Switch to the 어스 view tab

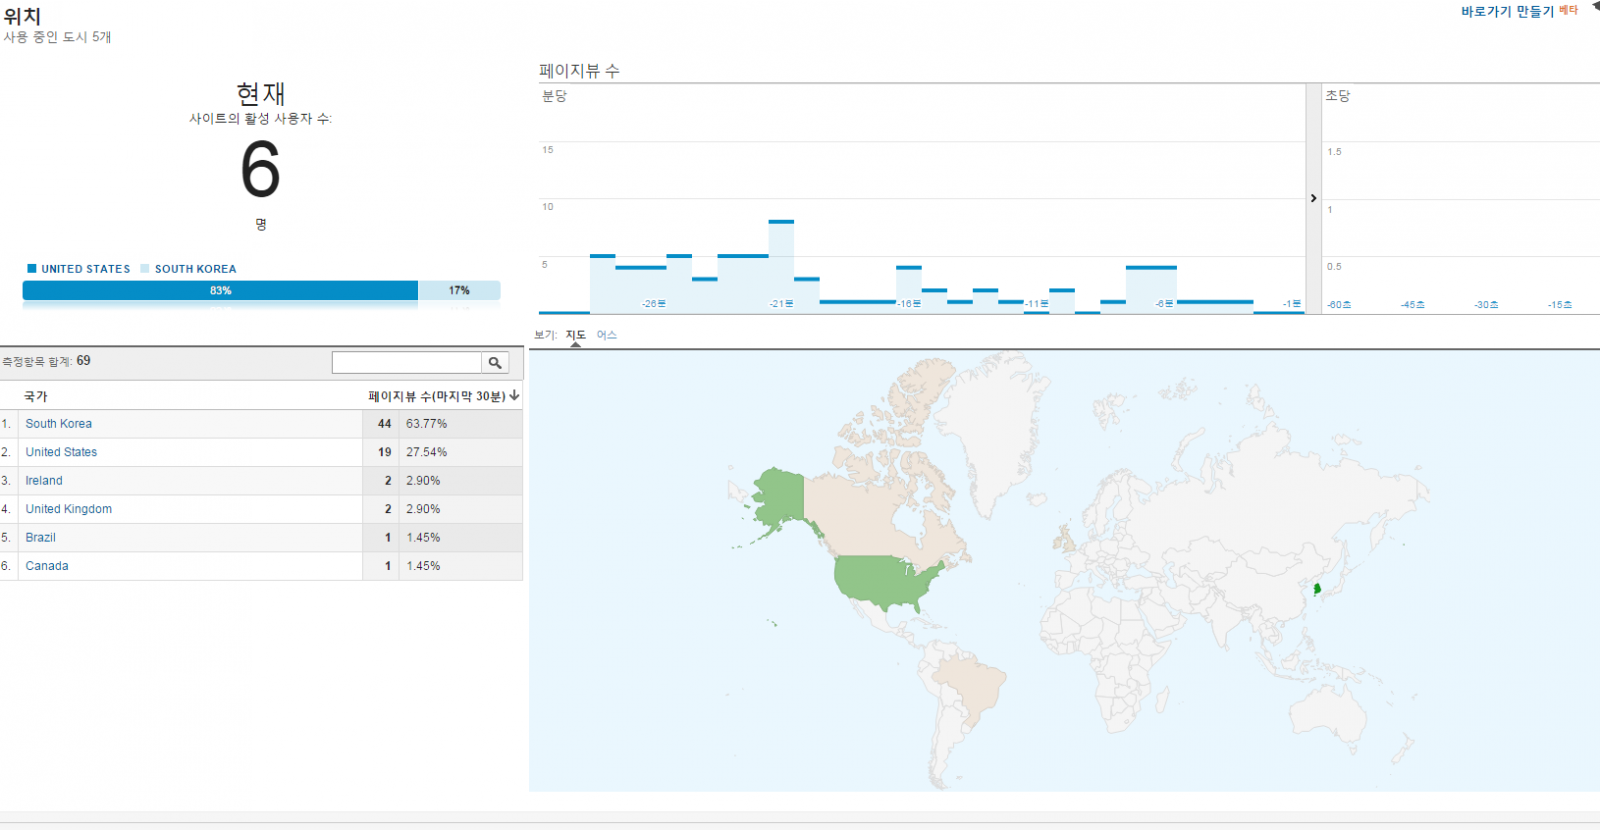click(x=607, y=335)
